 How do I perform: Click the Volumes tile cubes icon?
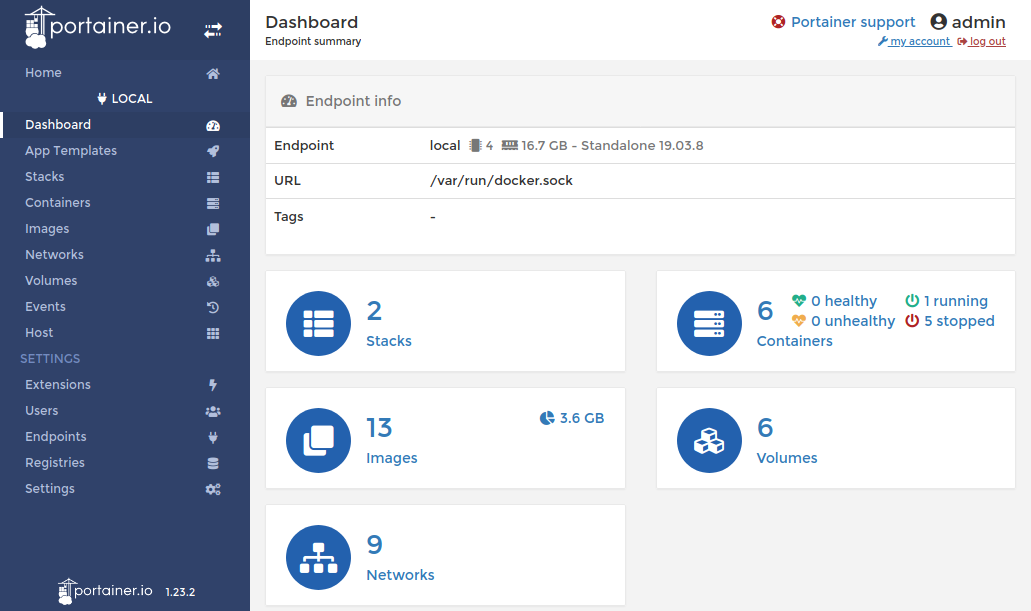click(709, 440)
